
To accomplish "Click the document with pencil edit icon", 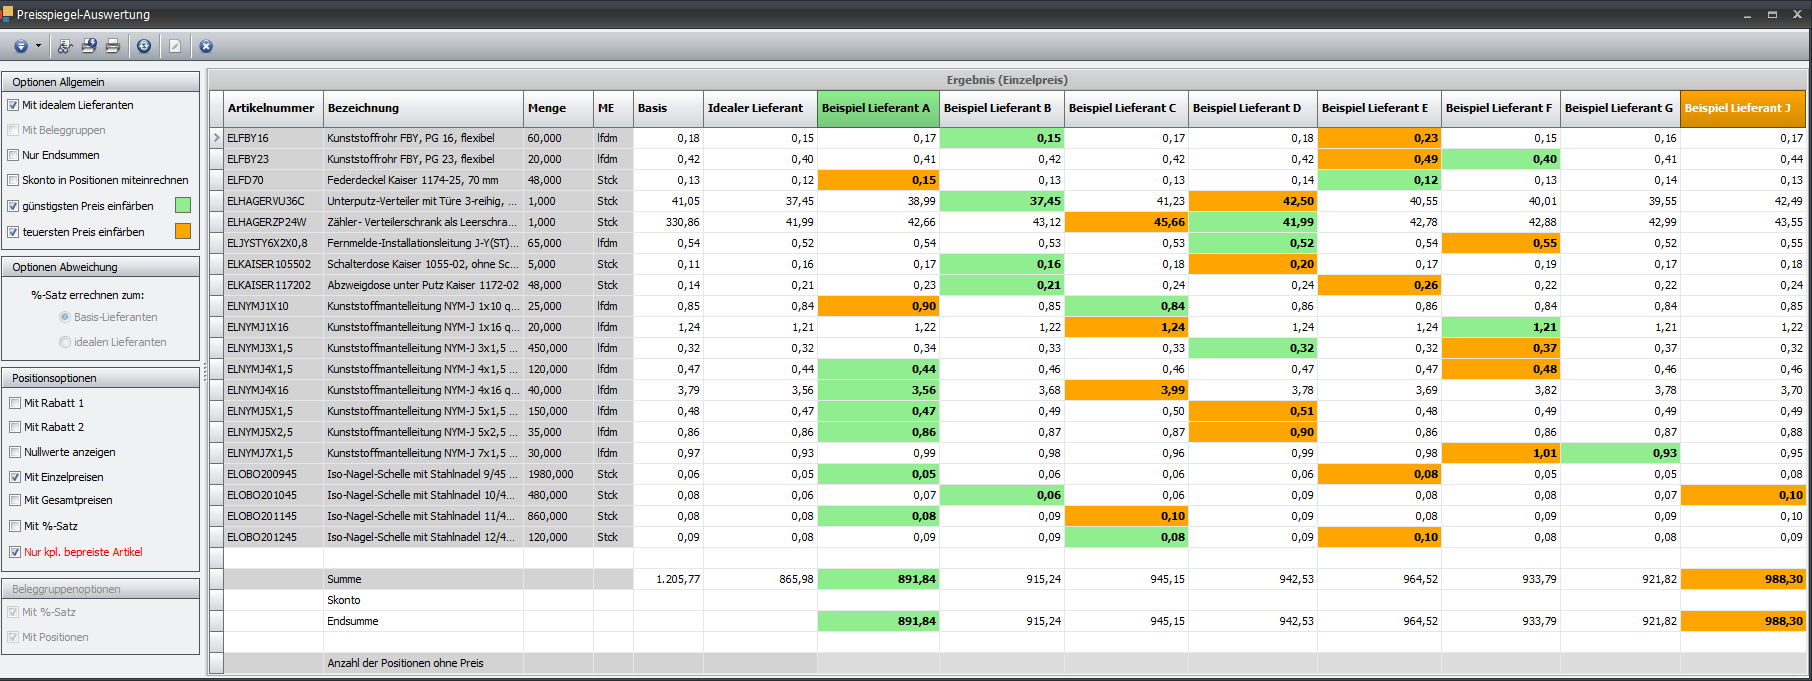I will (175, 46).
